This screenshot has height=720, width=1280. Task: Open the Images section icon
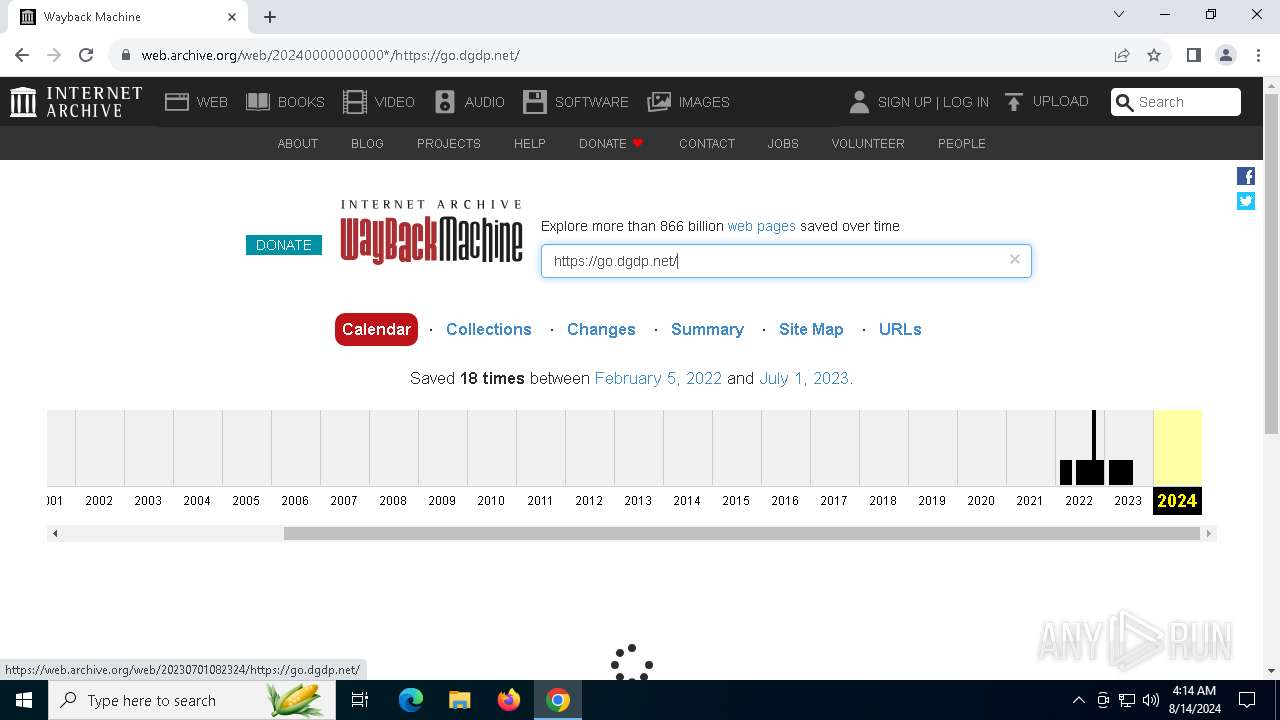659,101
